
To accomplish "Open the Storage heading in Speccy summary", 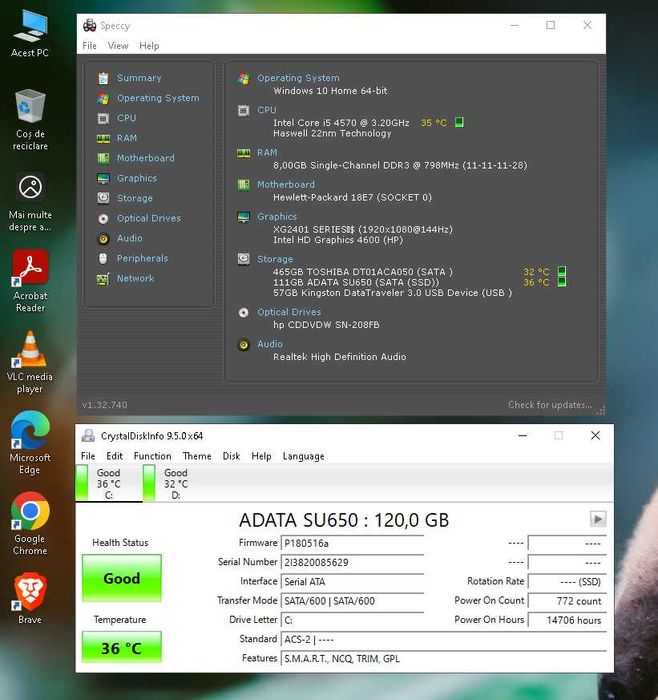I will (275, 259).
